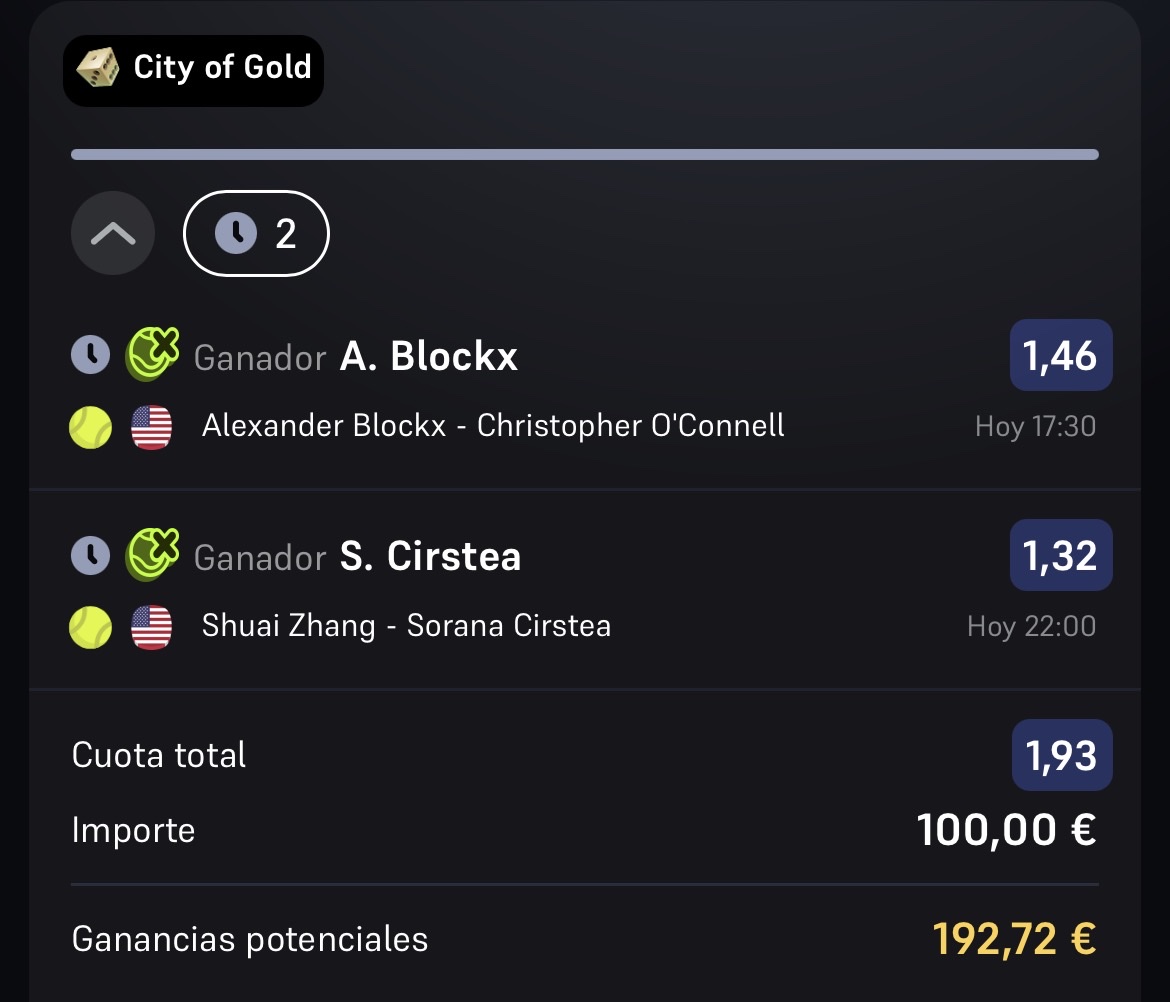The image size is (1170, 1002).
Task: Open Alexander Blockx - Christopher O'Connell match
Action: click(x=492, y=426)
